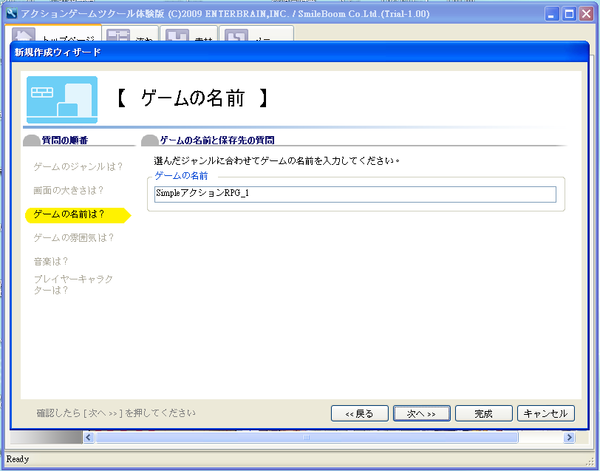Minimize the main application window
The width and height of the screenshot is (600, 471).
tap(551, 14)
